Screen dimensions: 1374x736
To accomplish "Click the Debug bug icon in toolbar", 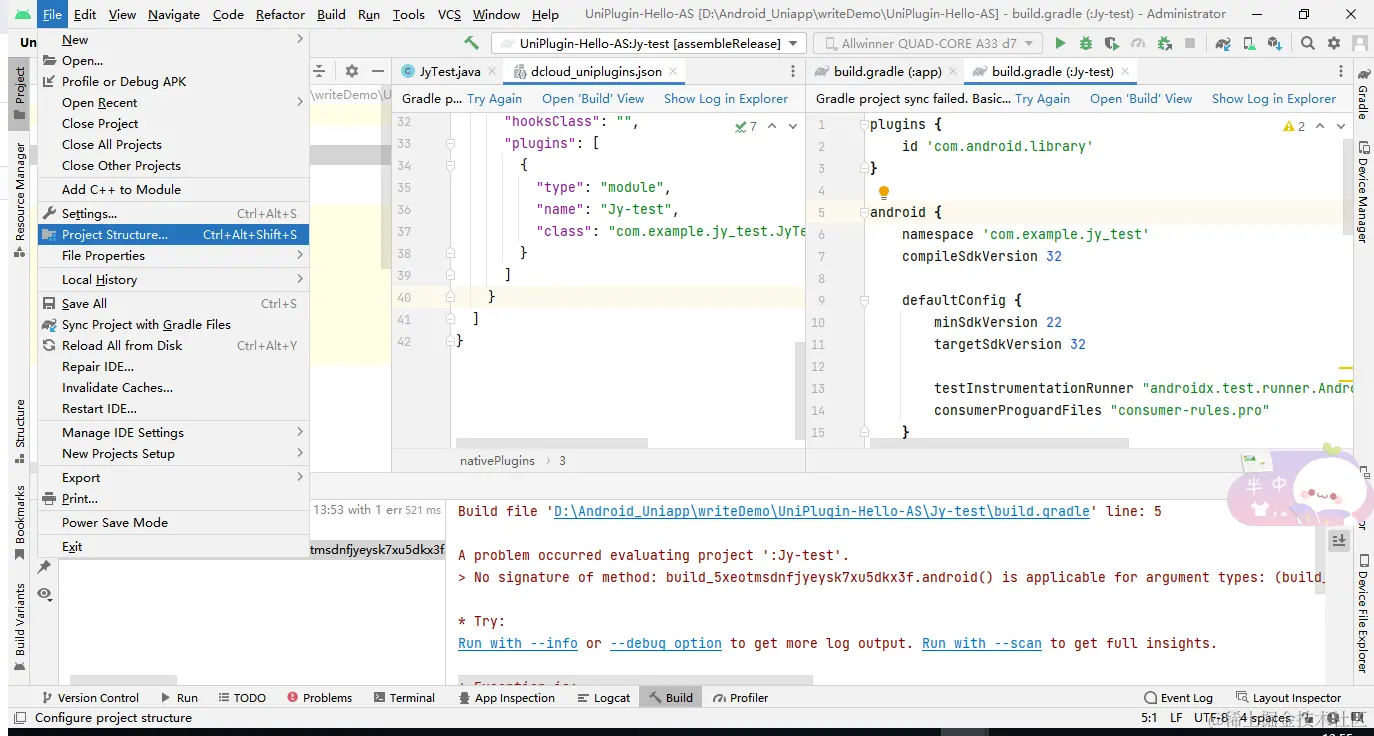I will pyautogui.click(x=1086, y=43).
